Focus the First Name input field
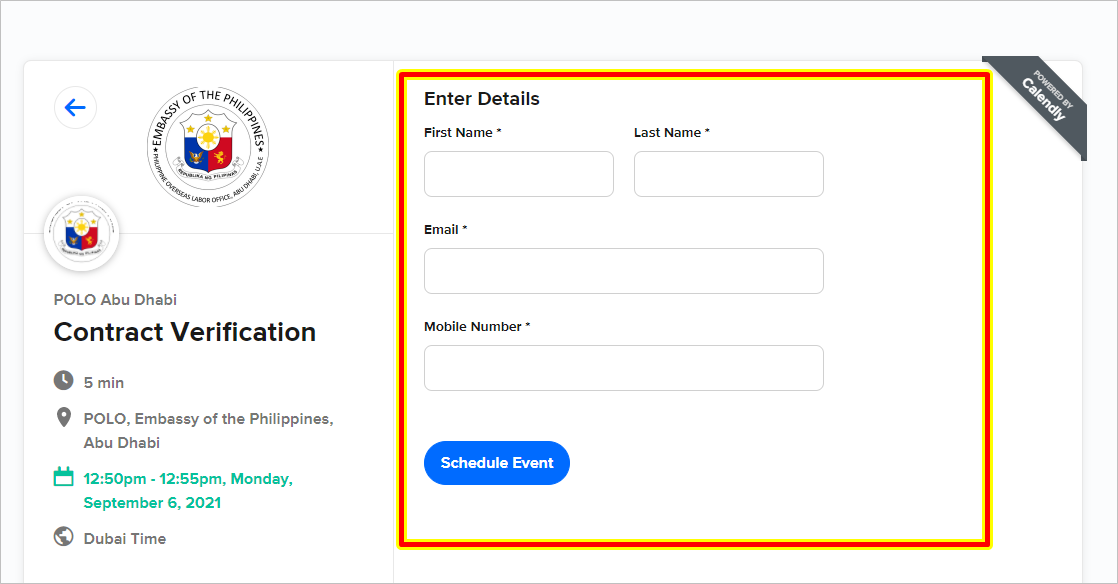Screen dimensions: 1118x584 pos(518,174)
